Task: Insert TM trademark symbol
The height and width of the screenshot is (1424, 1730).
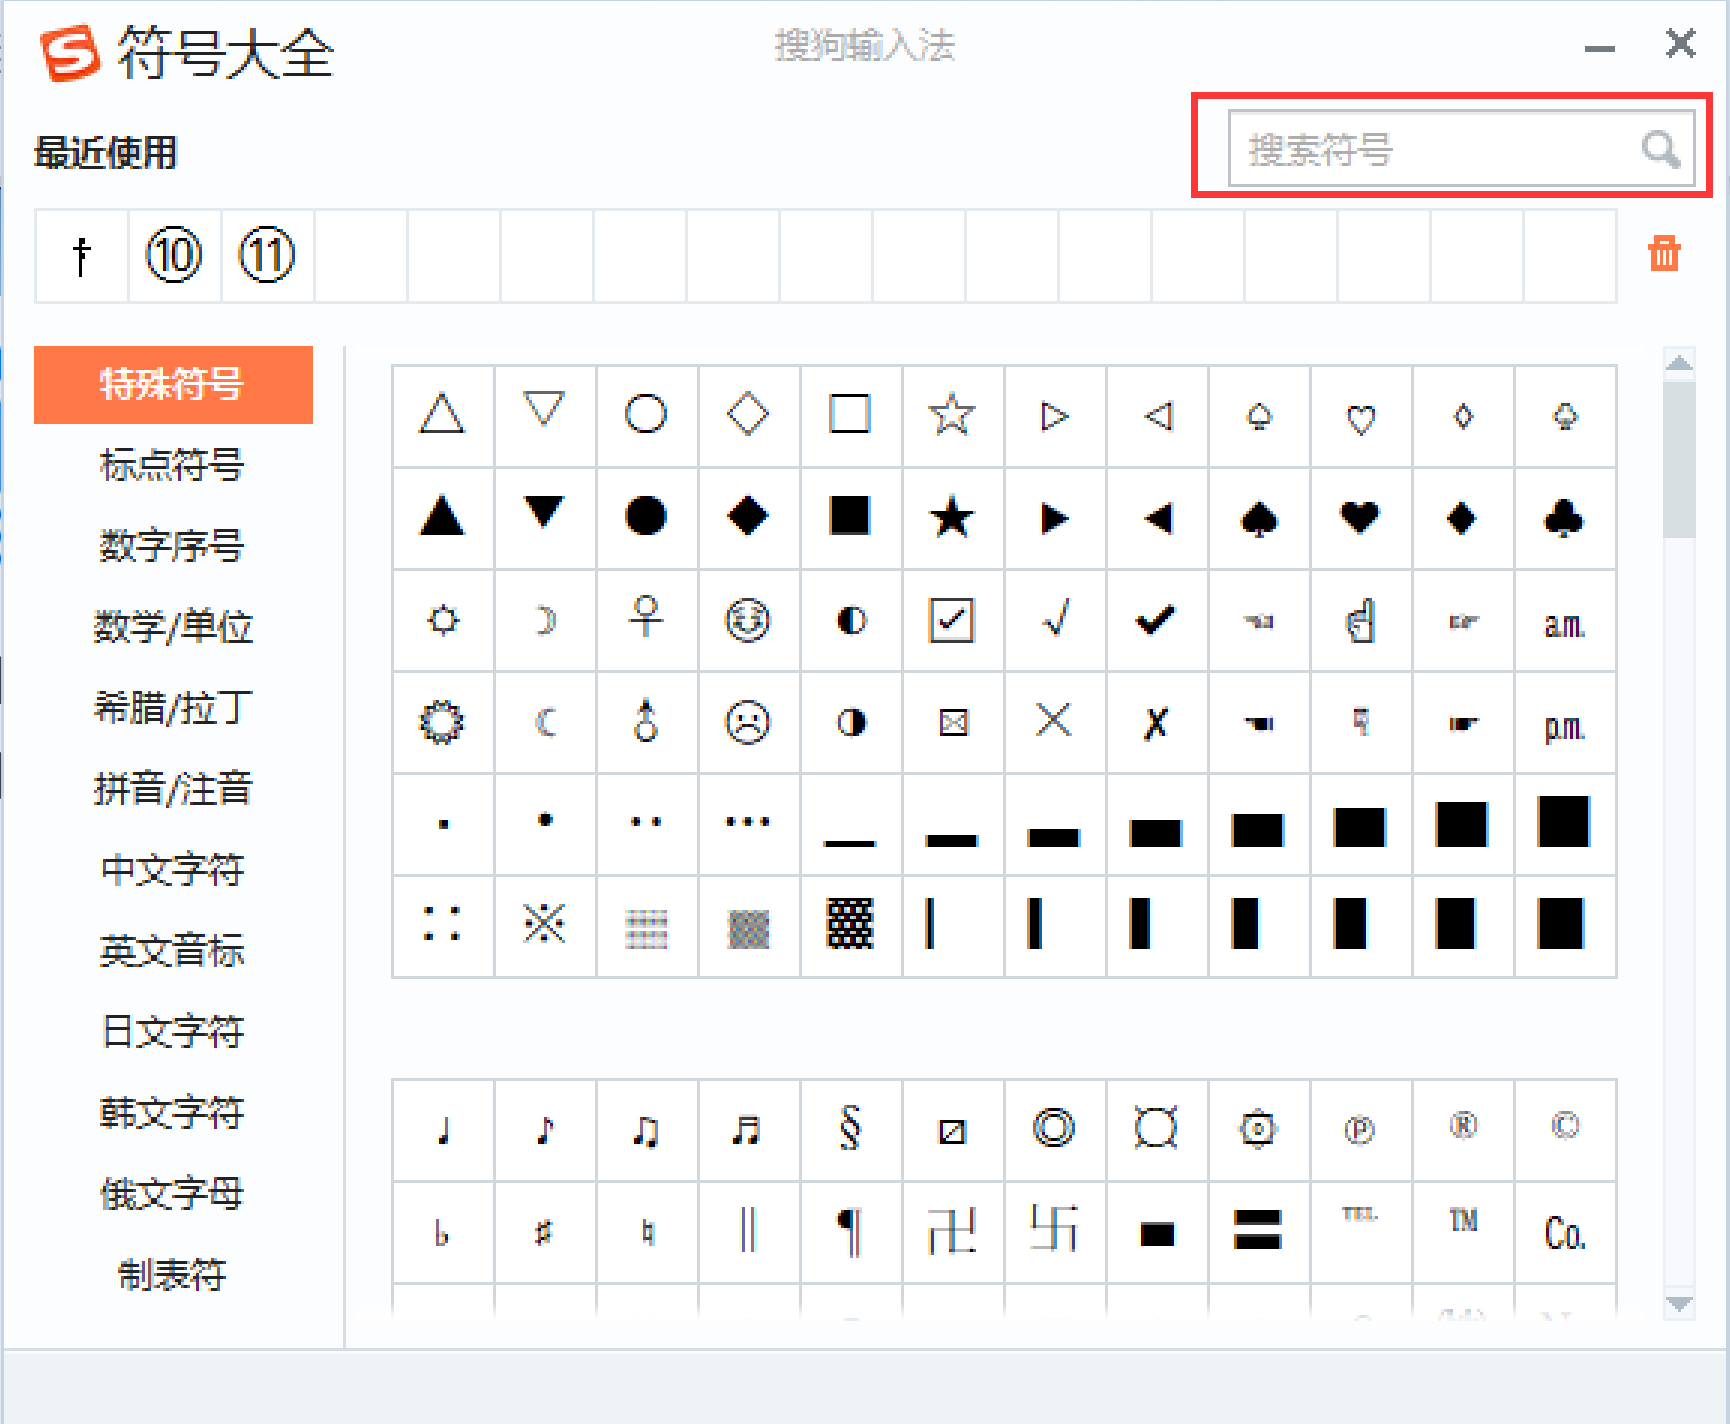Action: click(1463, 1232)
